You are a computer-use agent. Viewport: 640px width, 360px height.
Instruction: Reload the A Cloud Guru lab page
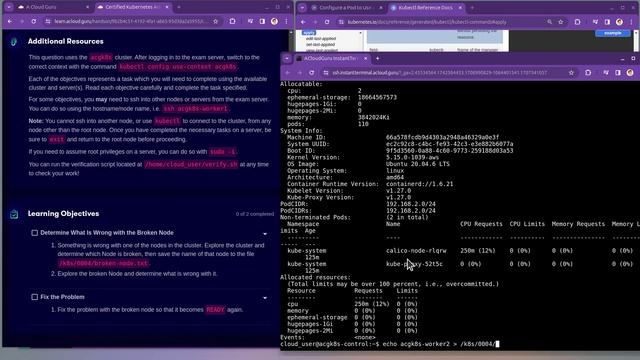[33, 21]
